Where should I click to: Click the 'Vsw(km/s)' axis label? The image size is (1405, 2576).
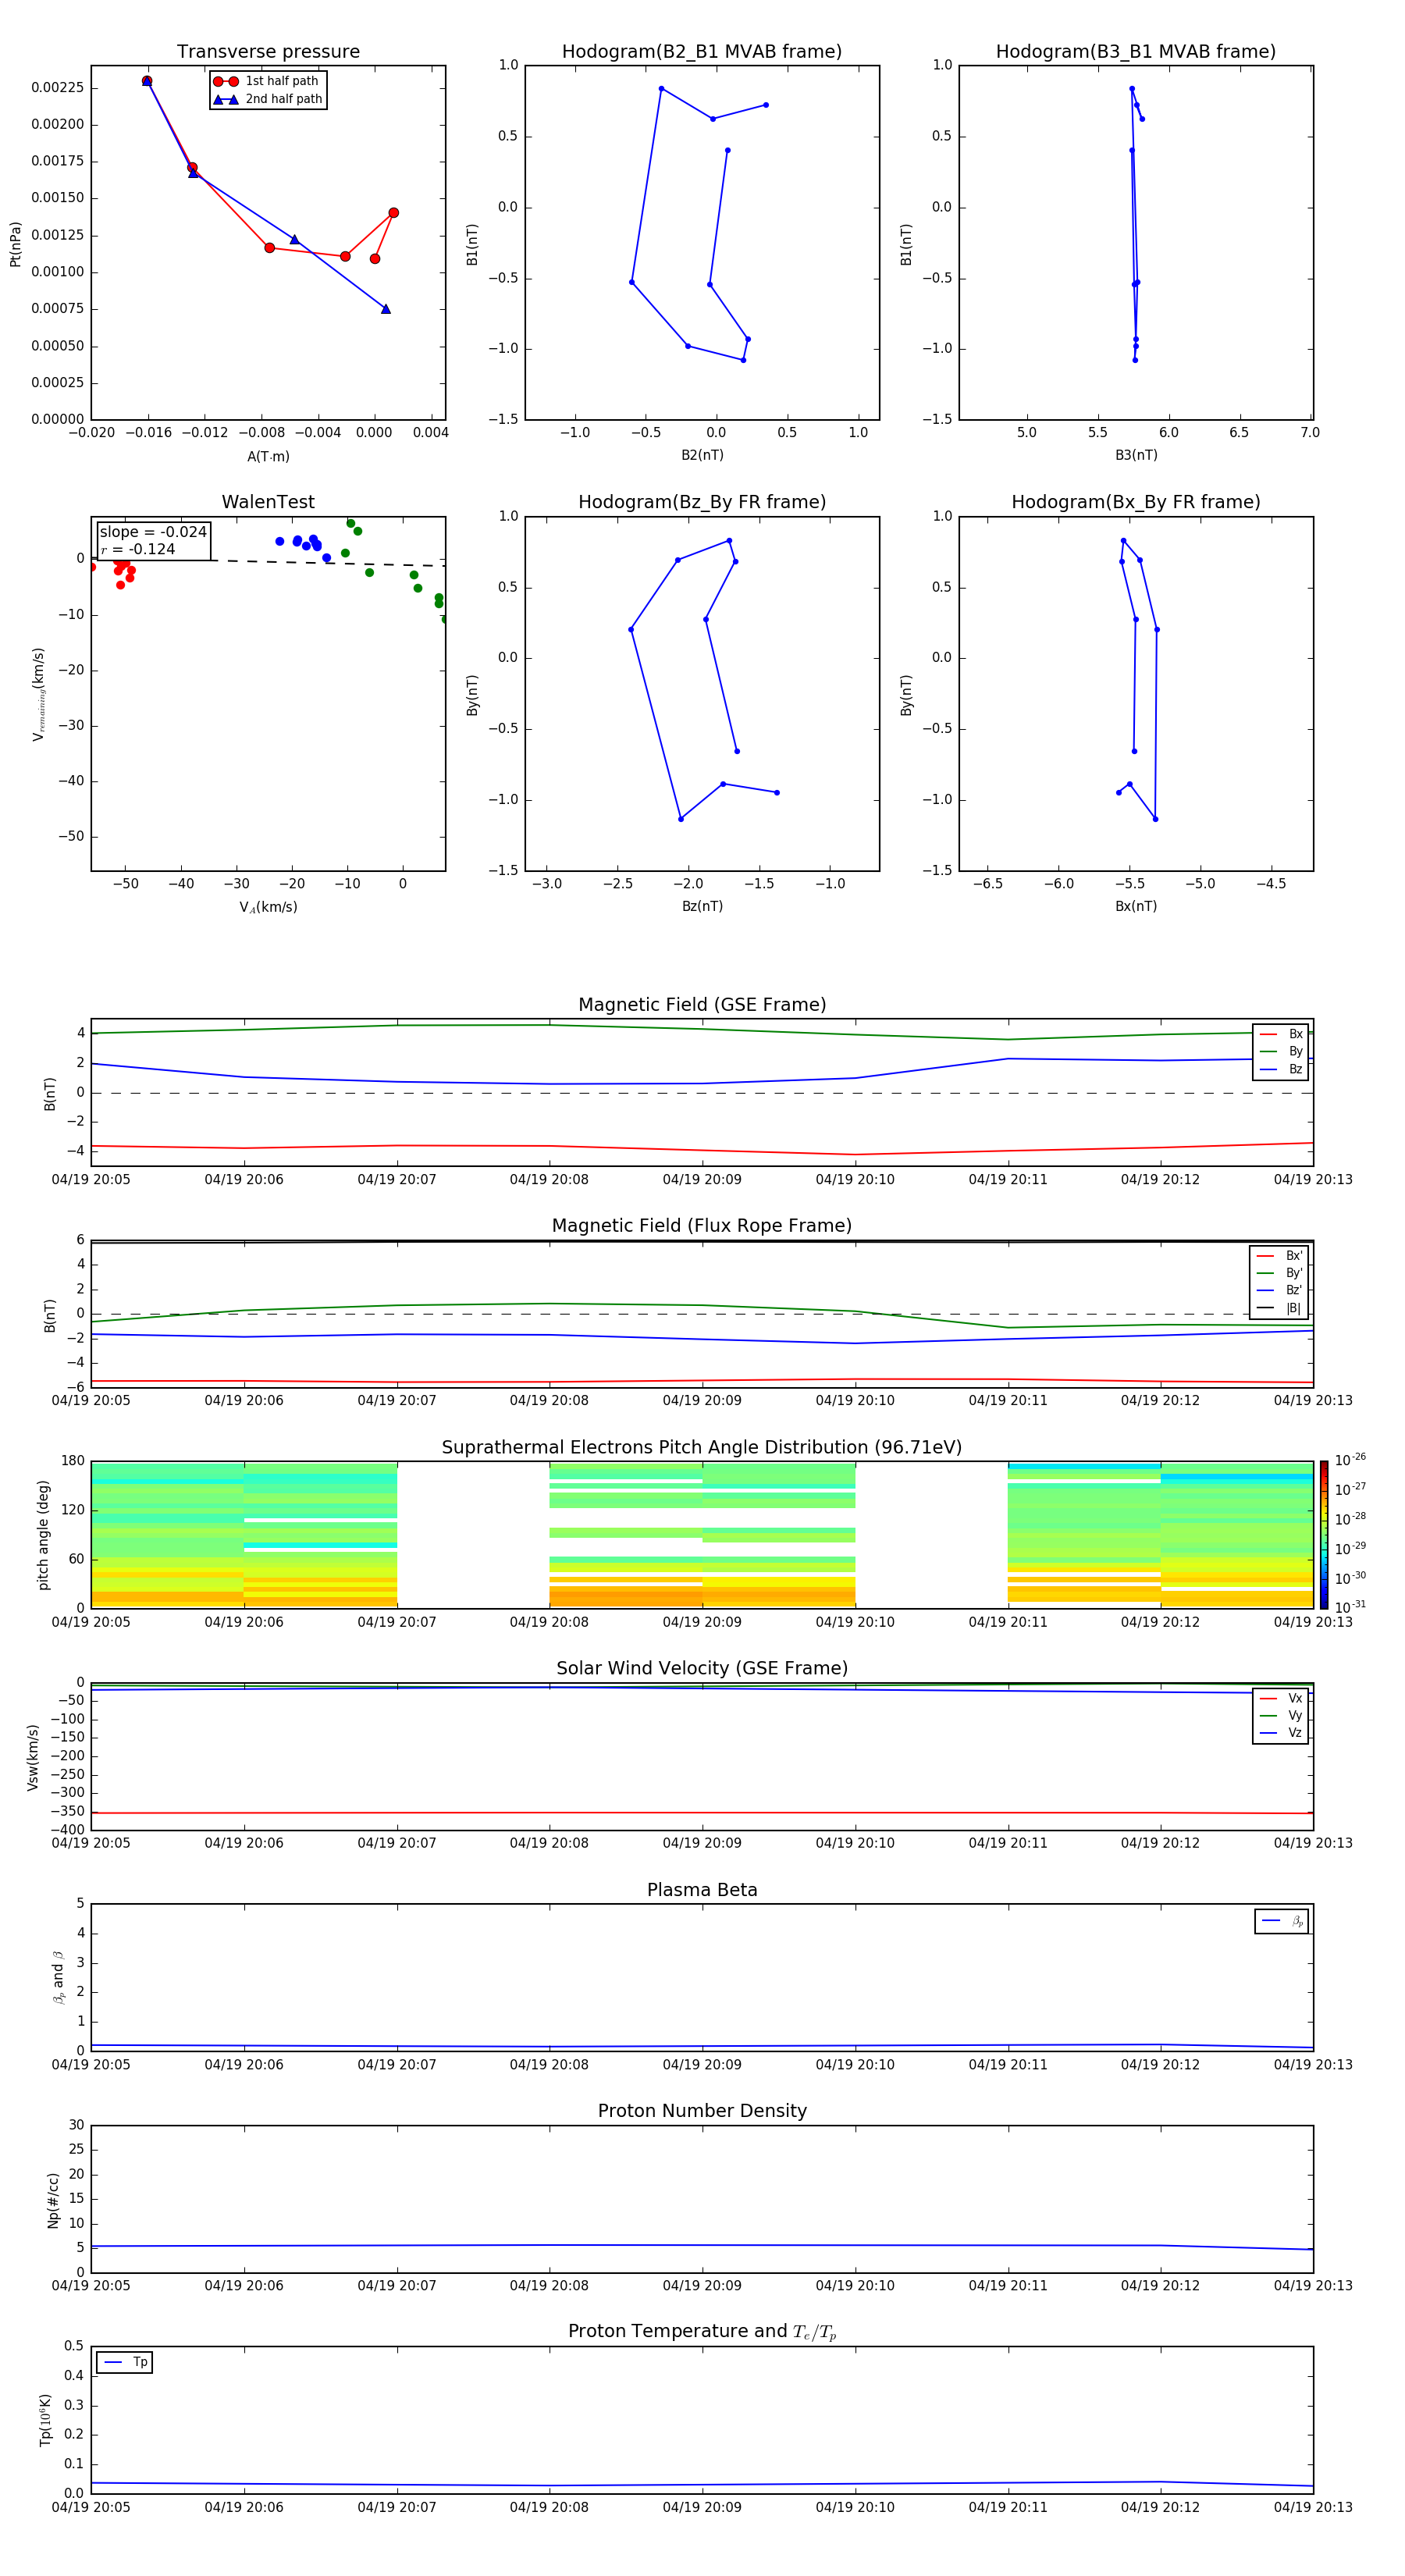[33, 1757]
